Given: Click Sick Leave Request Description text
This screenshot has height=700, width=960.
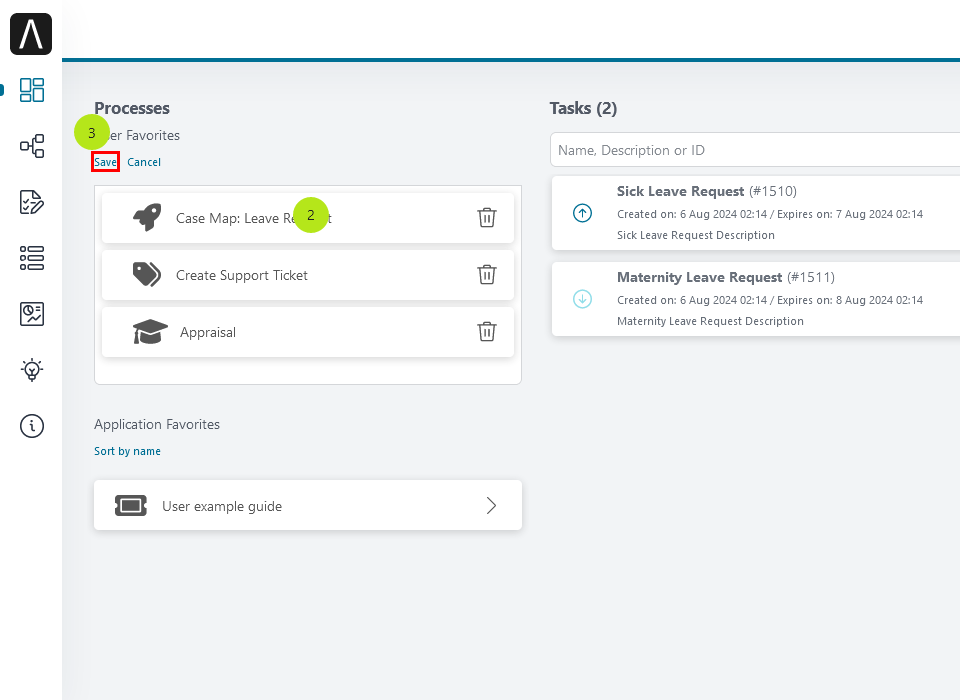Looking at the screenshot, I should 696,235.
